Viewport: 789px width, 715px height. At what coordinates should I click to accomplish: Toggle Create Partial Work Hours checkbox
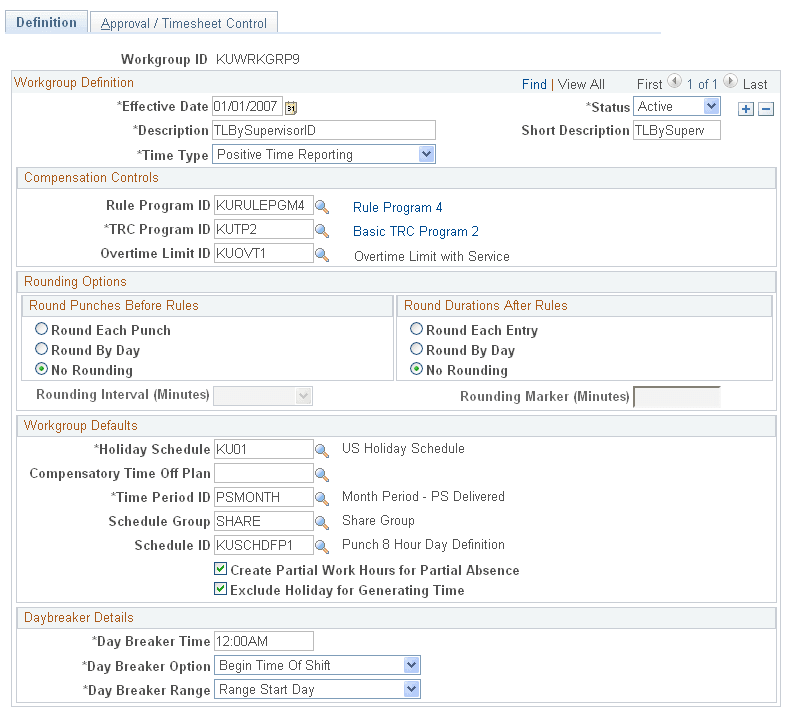point(220,569)
